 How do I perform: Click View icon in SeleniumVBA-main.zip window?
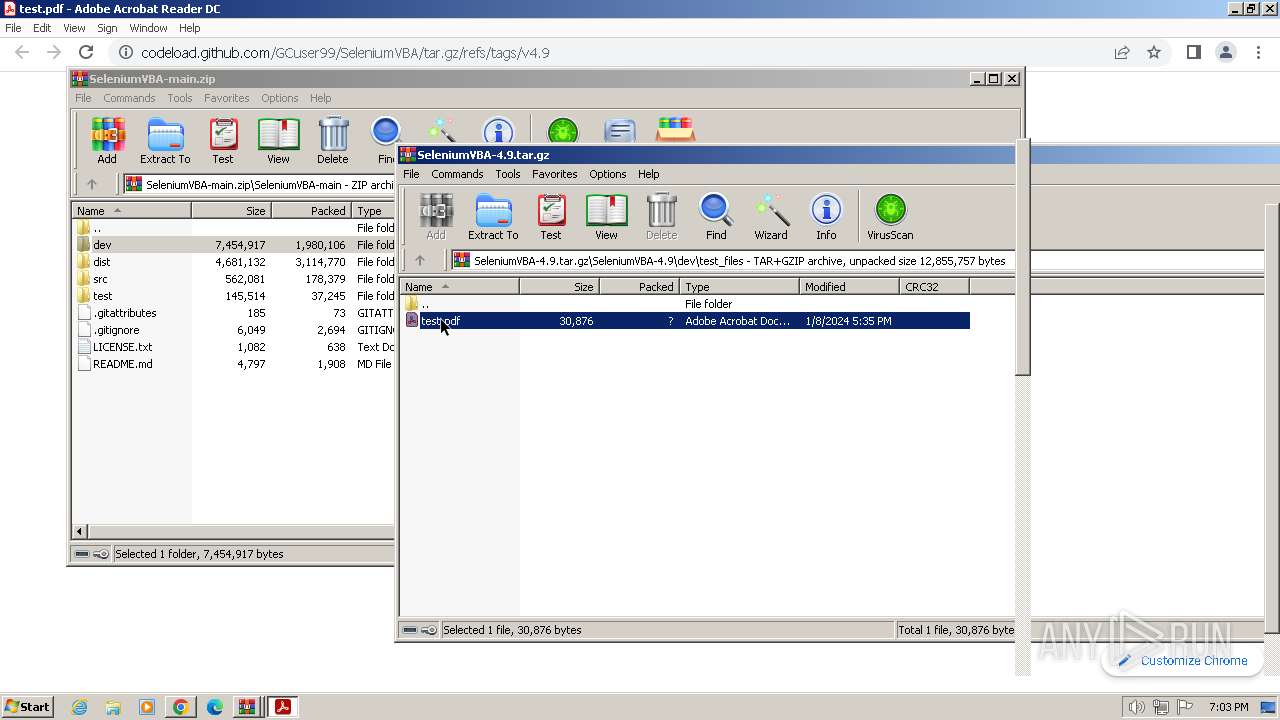coord(278,141)
